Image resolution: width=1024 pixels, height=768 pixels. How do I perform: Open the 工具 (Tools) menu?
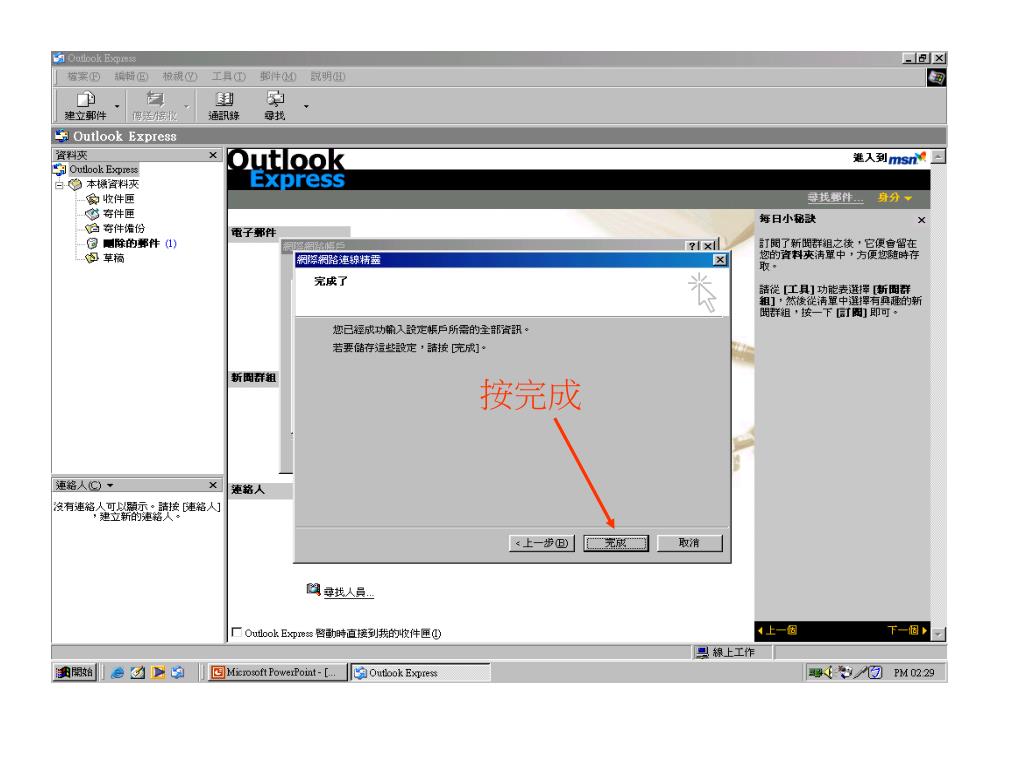(x=228, y=76)
